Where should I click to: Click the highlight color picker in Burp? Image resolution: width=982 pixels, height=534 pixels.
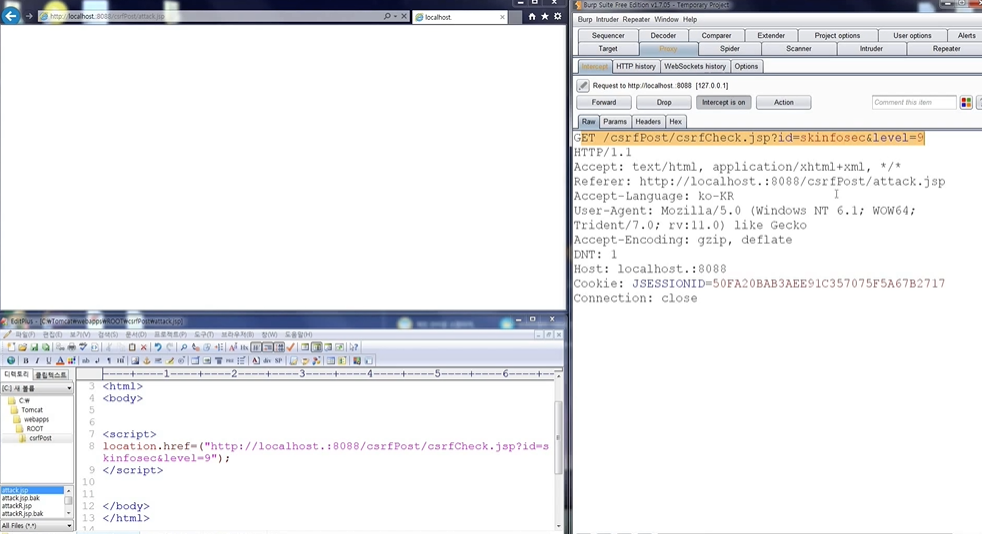pos(966,103)
